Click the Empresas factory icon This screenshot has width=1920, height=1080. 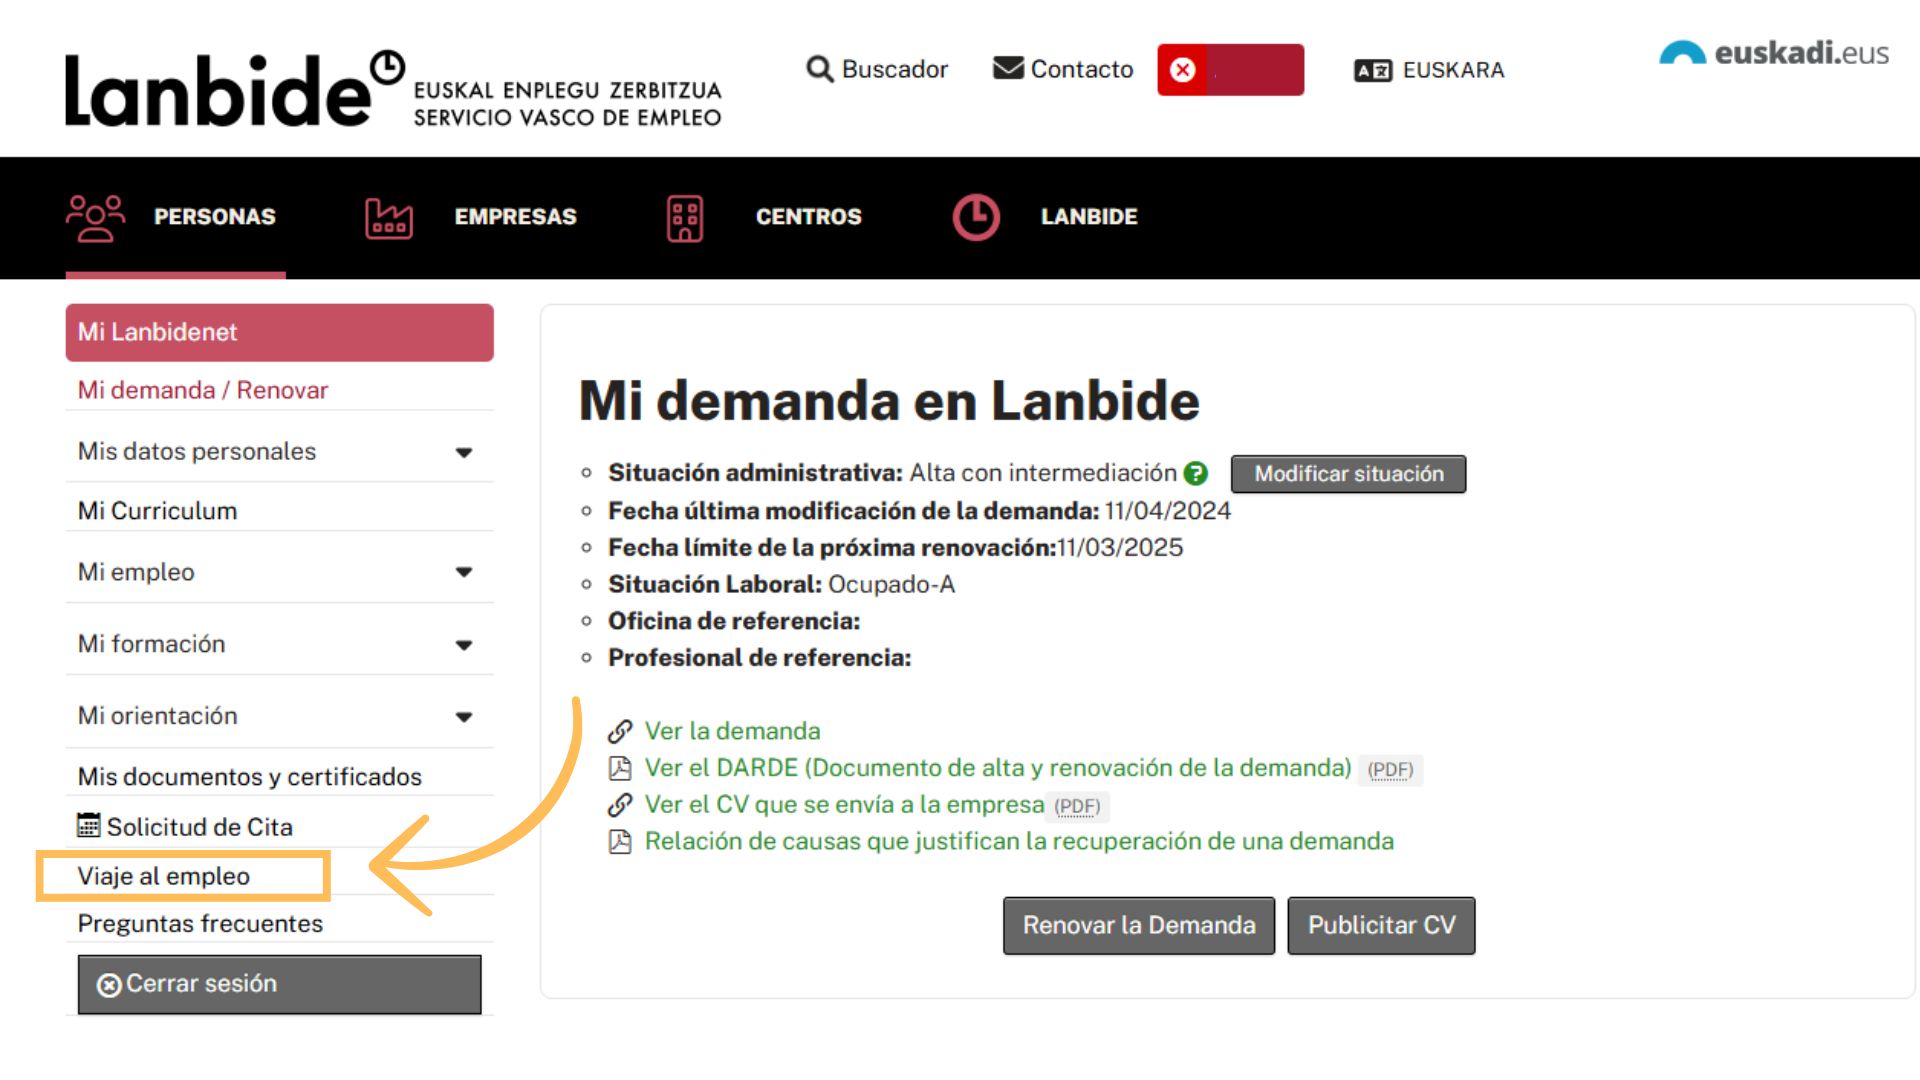389,217
